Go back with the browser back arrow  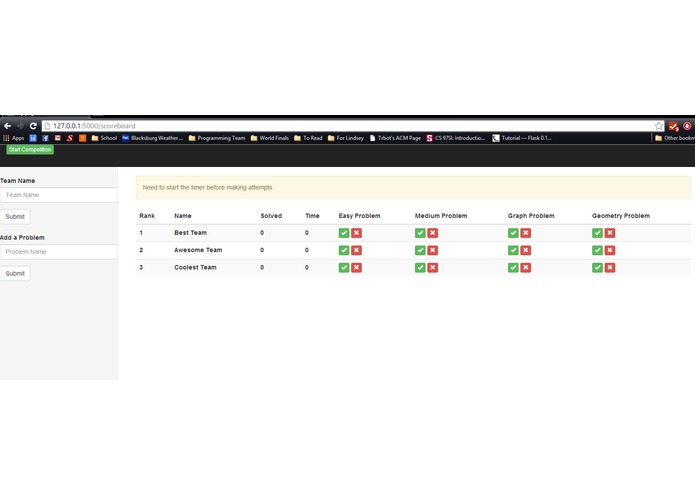point(8,126)
